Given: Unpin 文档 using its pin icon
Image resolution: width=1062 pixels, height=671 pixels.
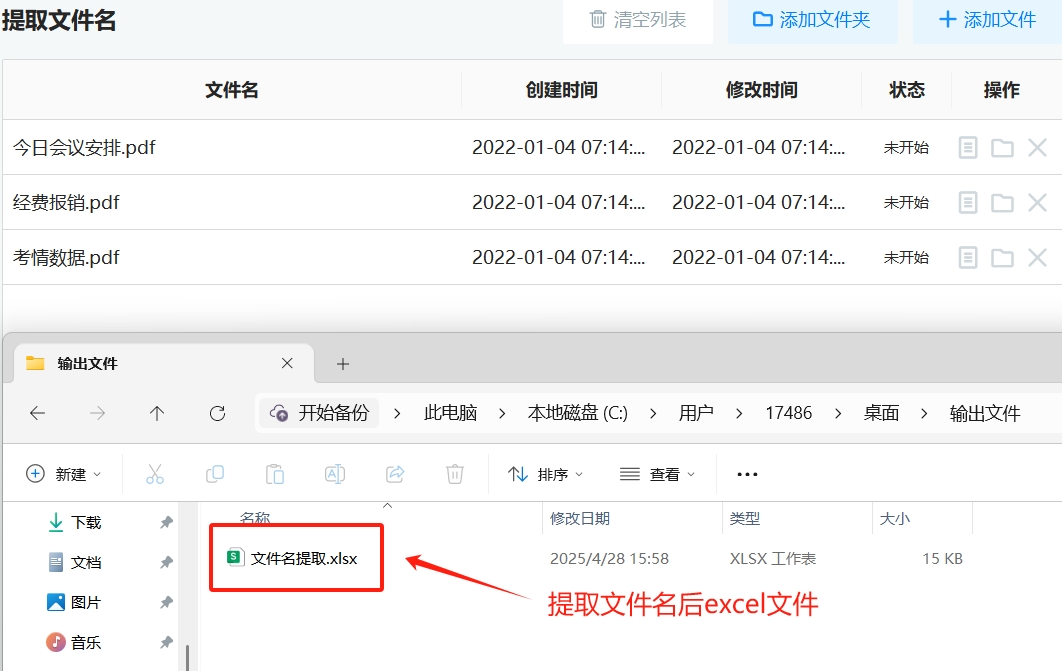Looking at the screenshot, I should click(166, 562).
